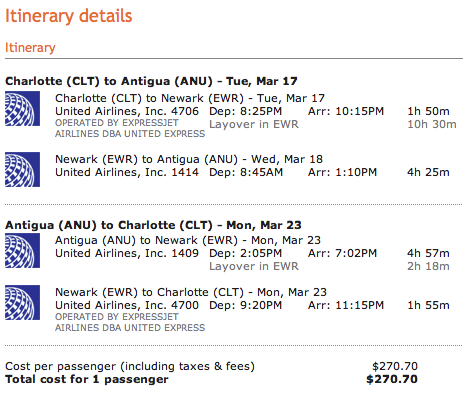This screenshot has width=463, height=399.
Task: Click first Operated by ExpressJet notice
Action: (130, 128)
